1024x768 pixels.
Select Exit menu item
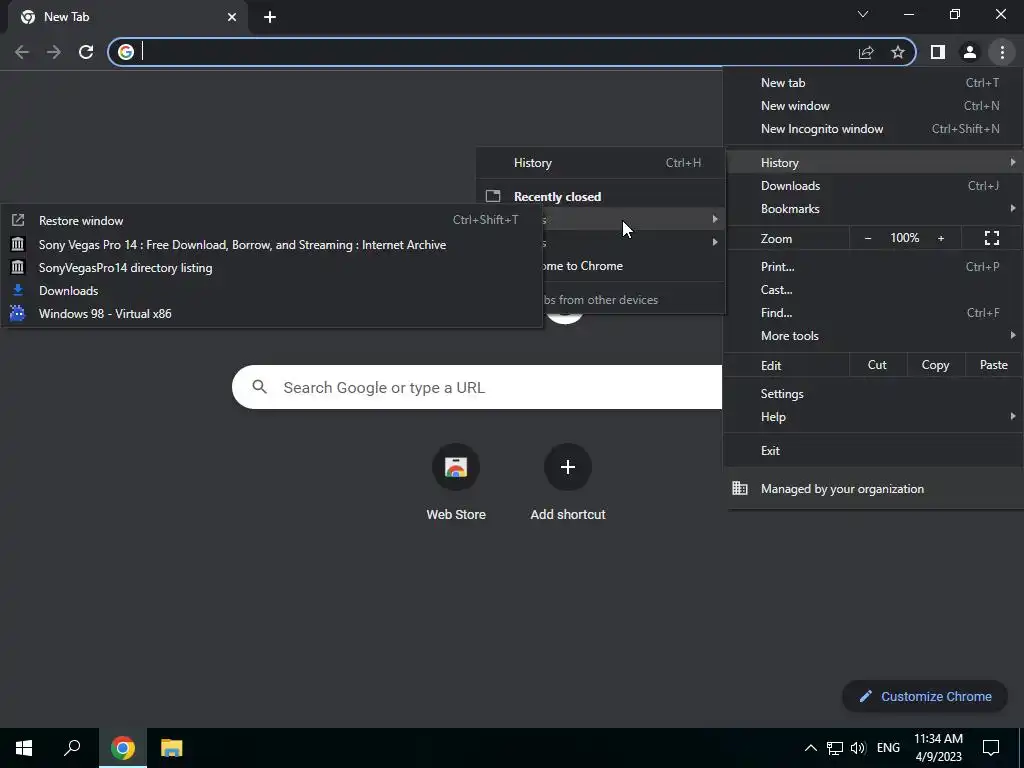[873, 451]
